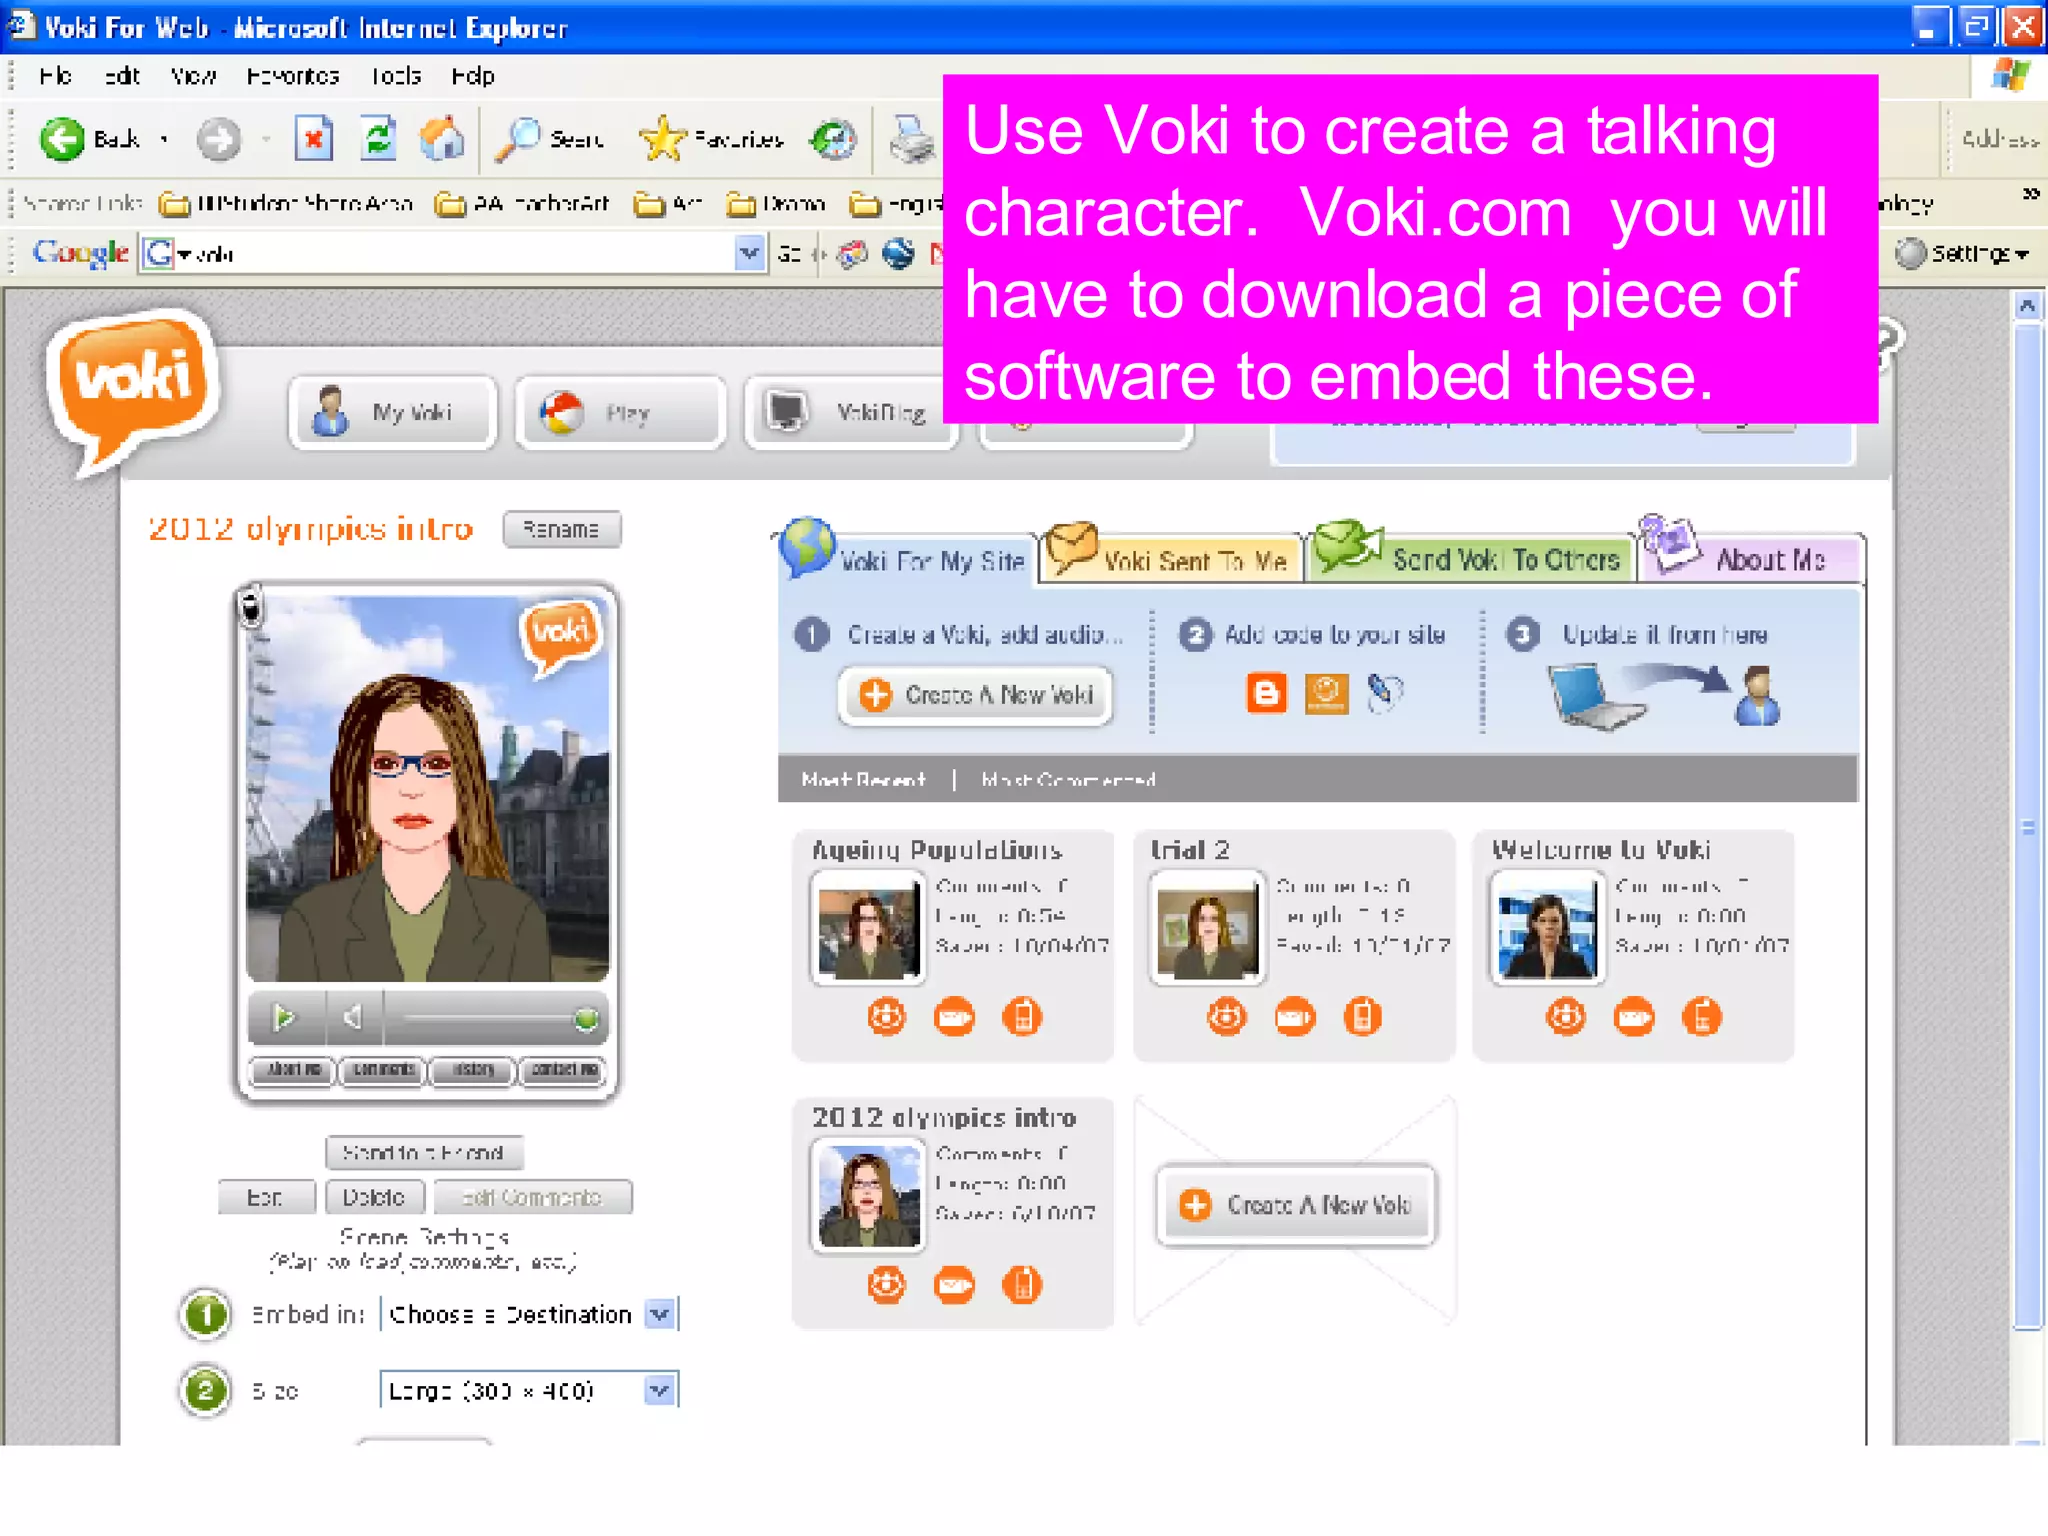Image resolution: width=2048 pixels, height=1536 pixels.
Task: Click first orange icon under Welcome to Voki
Action: (x=1566, y=1016)
